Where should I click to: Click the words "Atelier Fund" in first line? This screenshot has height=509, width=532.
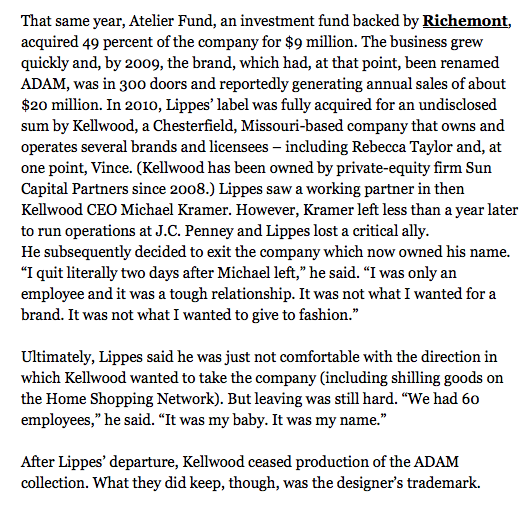(x=171, y=21)
